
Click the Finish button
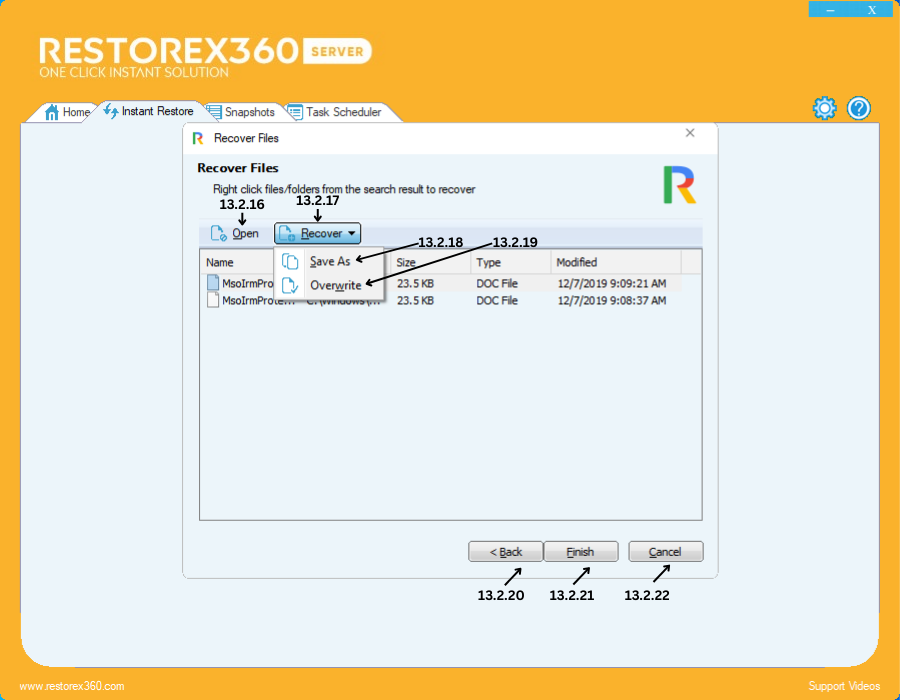point(580,551)
